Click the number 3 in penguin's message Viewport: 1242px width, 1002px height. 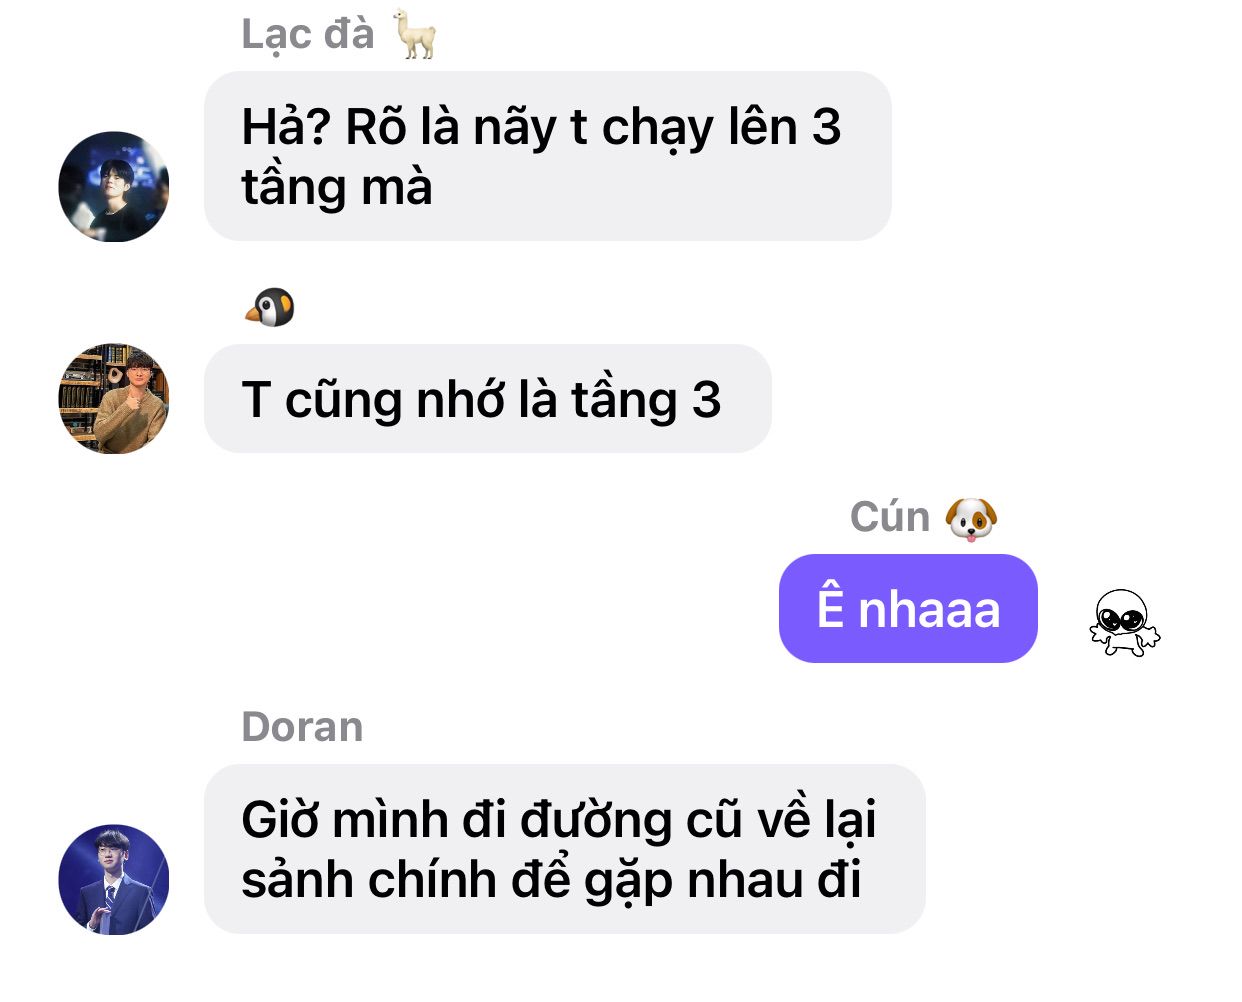pos(706,400)
